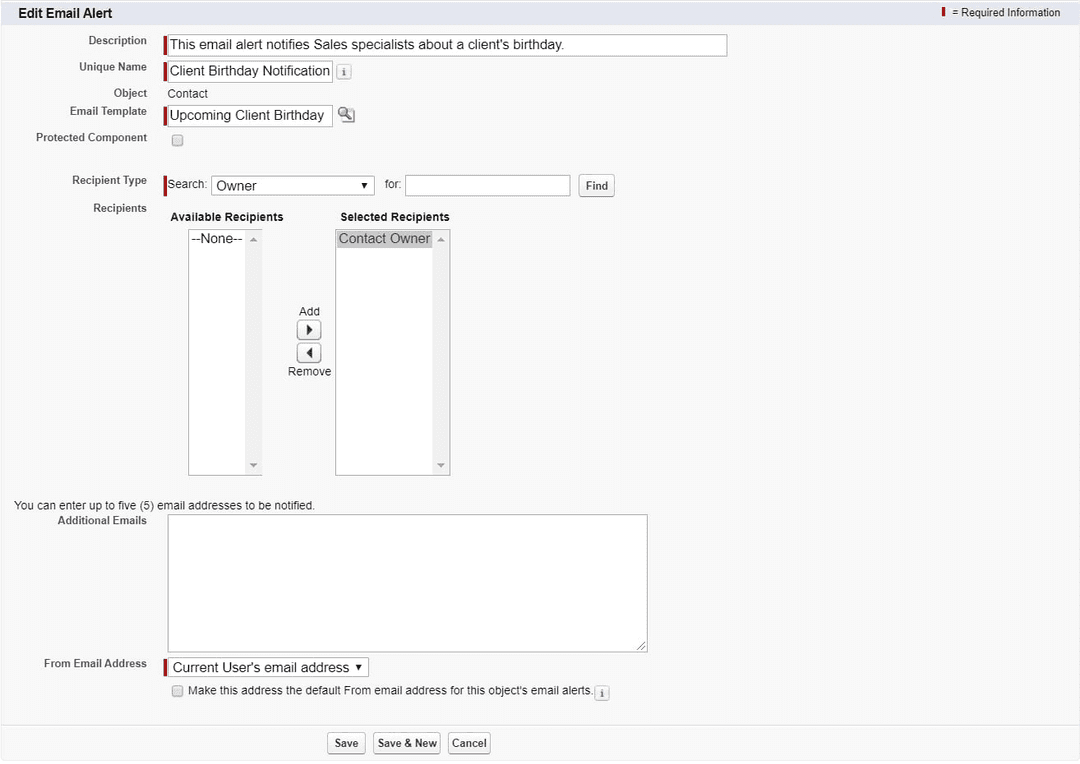Screen dimensions: 1080x764
Task: Click the Cancel button
Action: [x=468, y=743]
